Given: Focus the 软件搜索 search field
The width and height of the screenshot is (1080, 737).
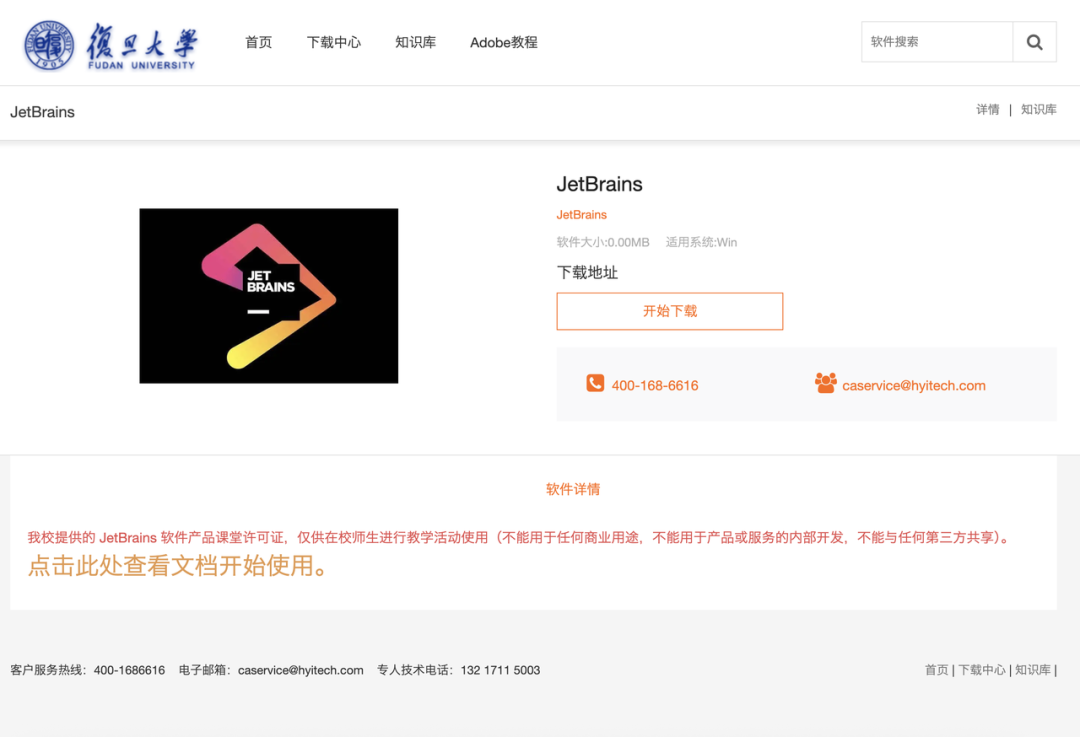Looking at the screenshot, I should click(x=937, y=42).
